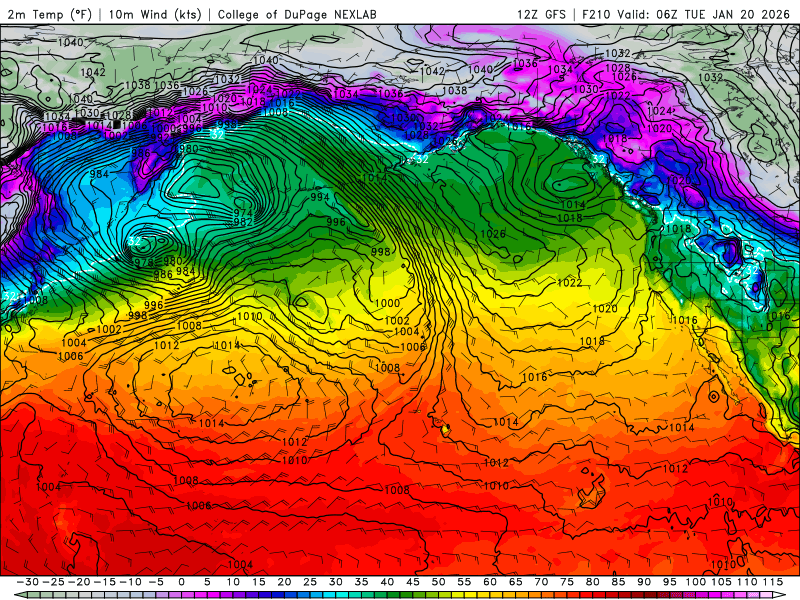Click the 55 temperature scale label

click(x=464, y=582)
